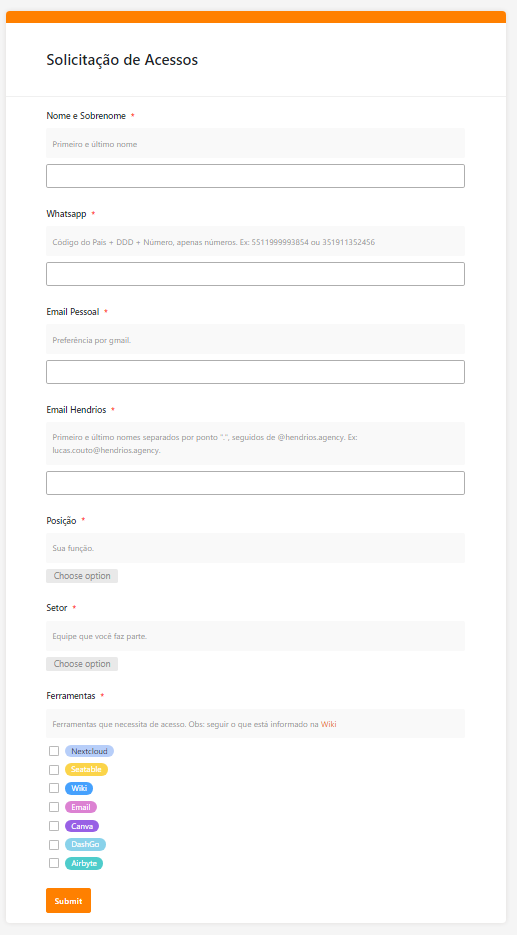Open the Wiki link in Ferramentas description
This screenshot has height=935, width=517.
[x=329, y=725]
